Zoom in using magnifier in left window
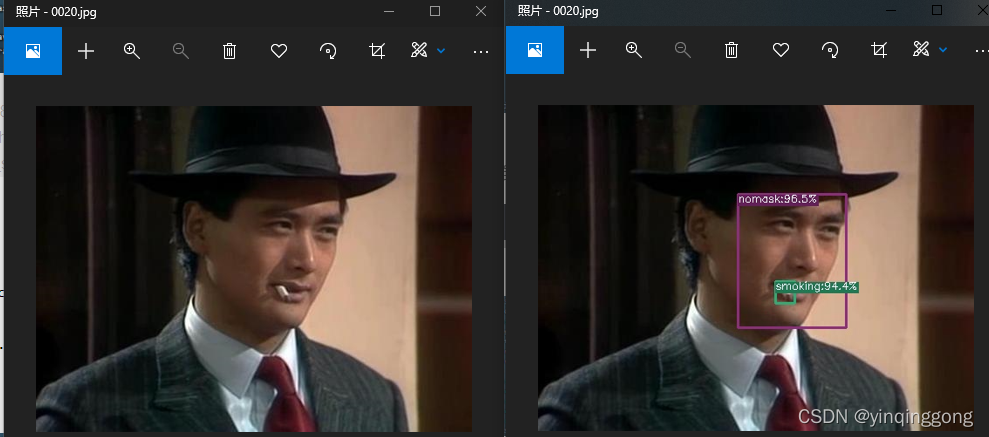Image resolution: width=989 pixels, height=437 pixels. tap(132, 51)
